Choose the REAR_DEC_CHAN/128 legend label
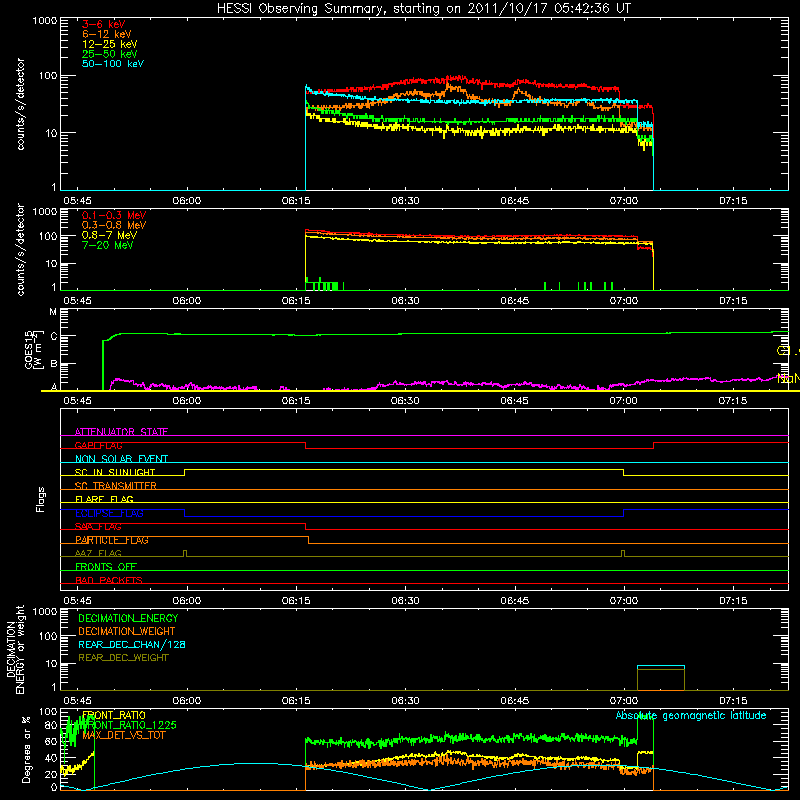 (x=132, y=645)
